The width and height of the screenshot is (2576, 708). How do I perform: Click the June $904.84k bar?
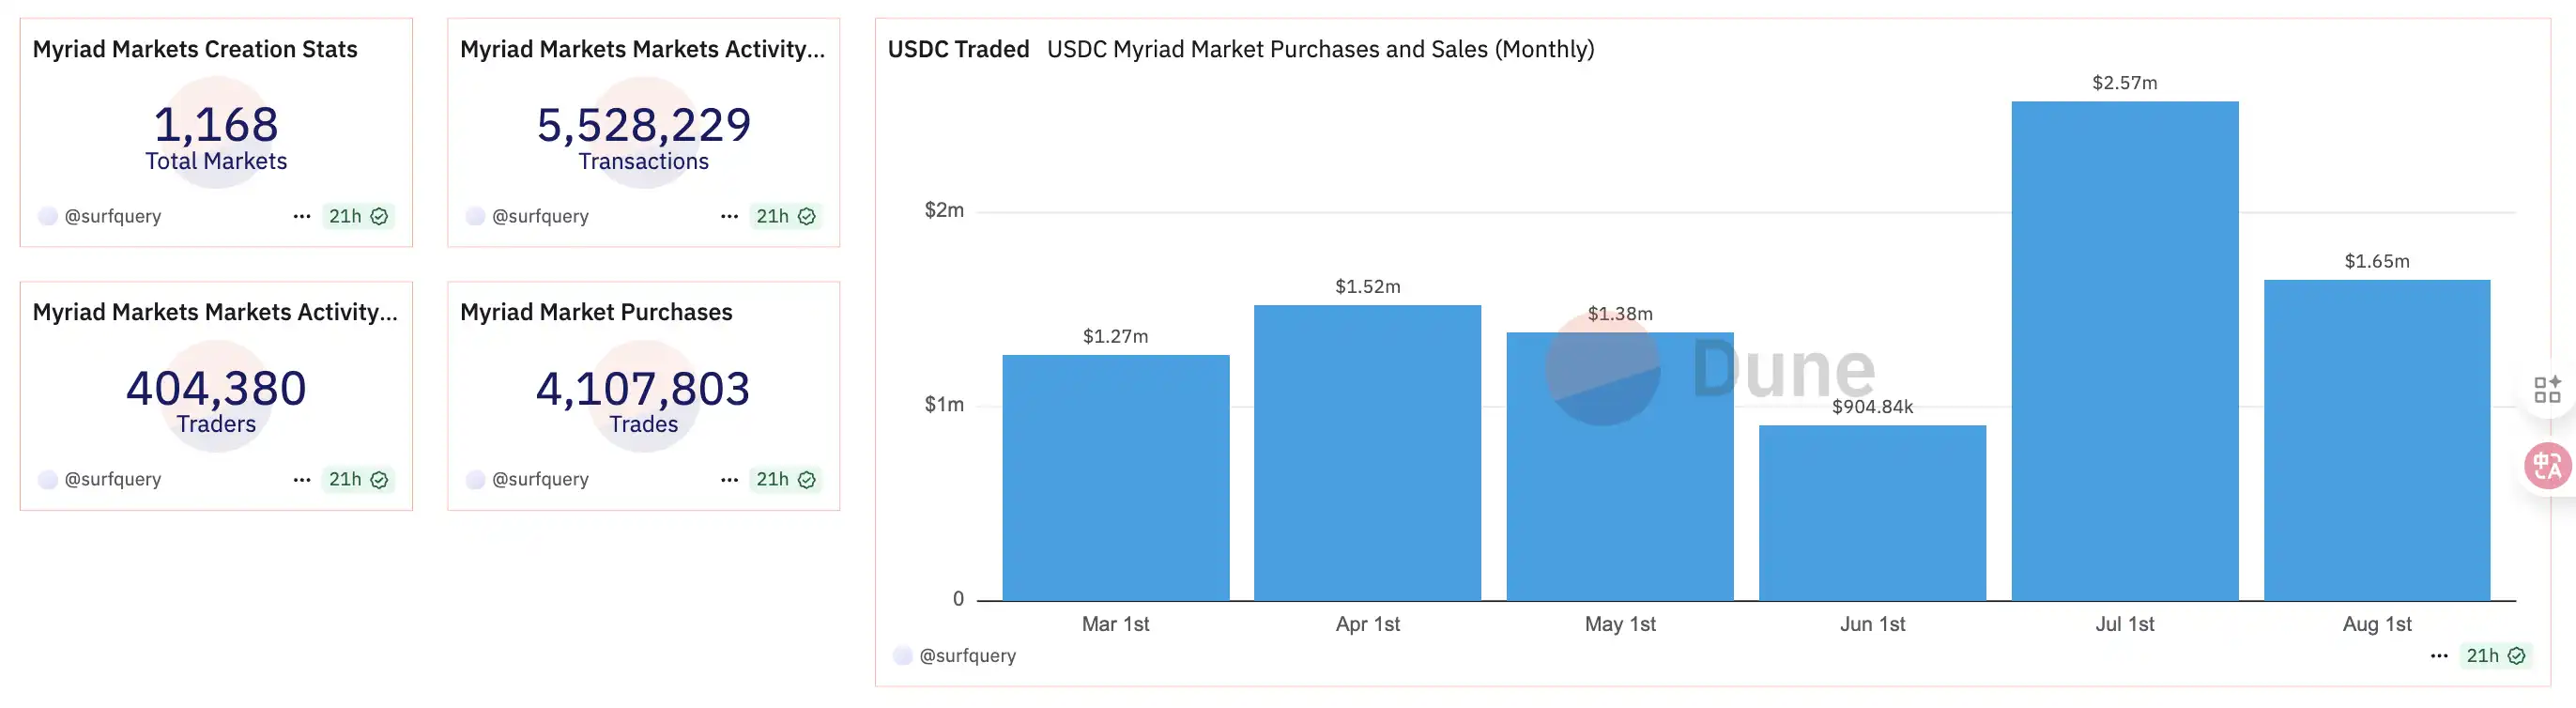pos(1872,512)
